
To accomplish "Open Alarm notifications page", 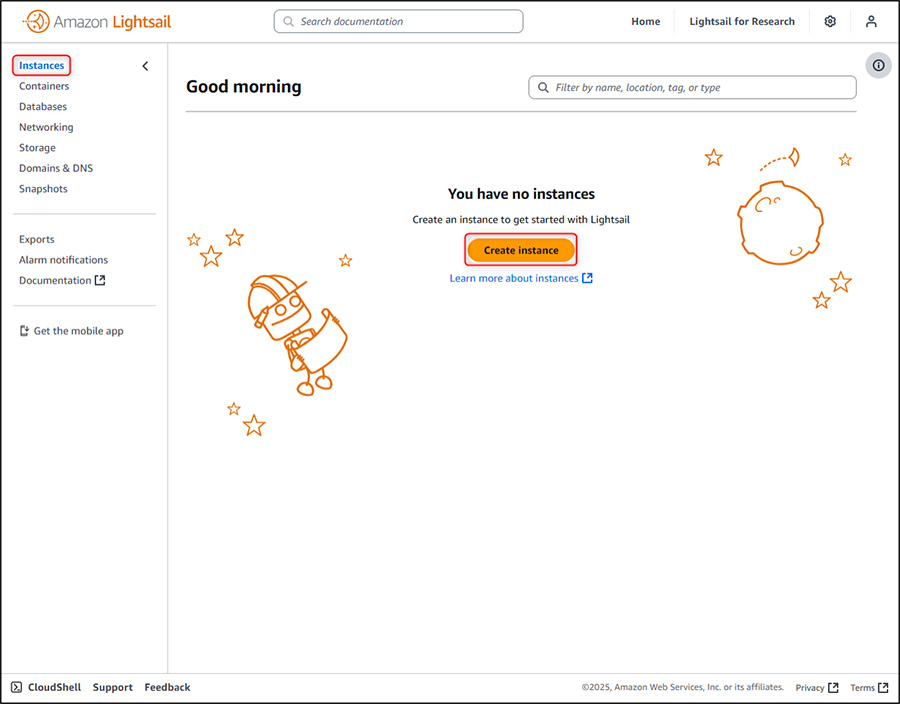I will [63, 259].
